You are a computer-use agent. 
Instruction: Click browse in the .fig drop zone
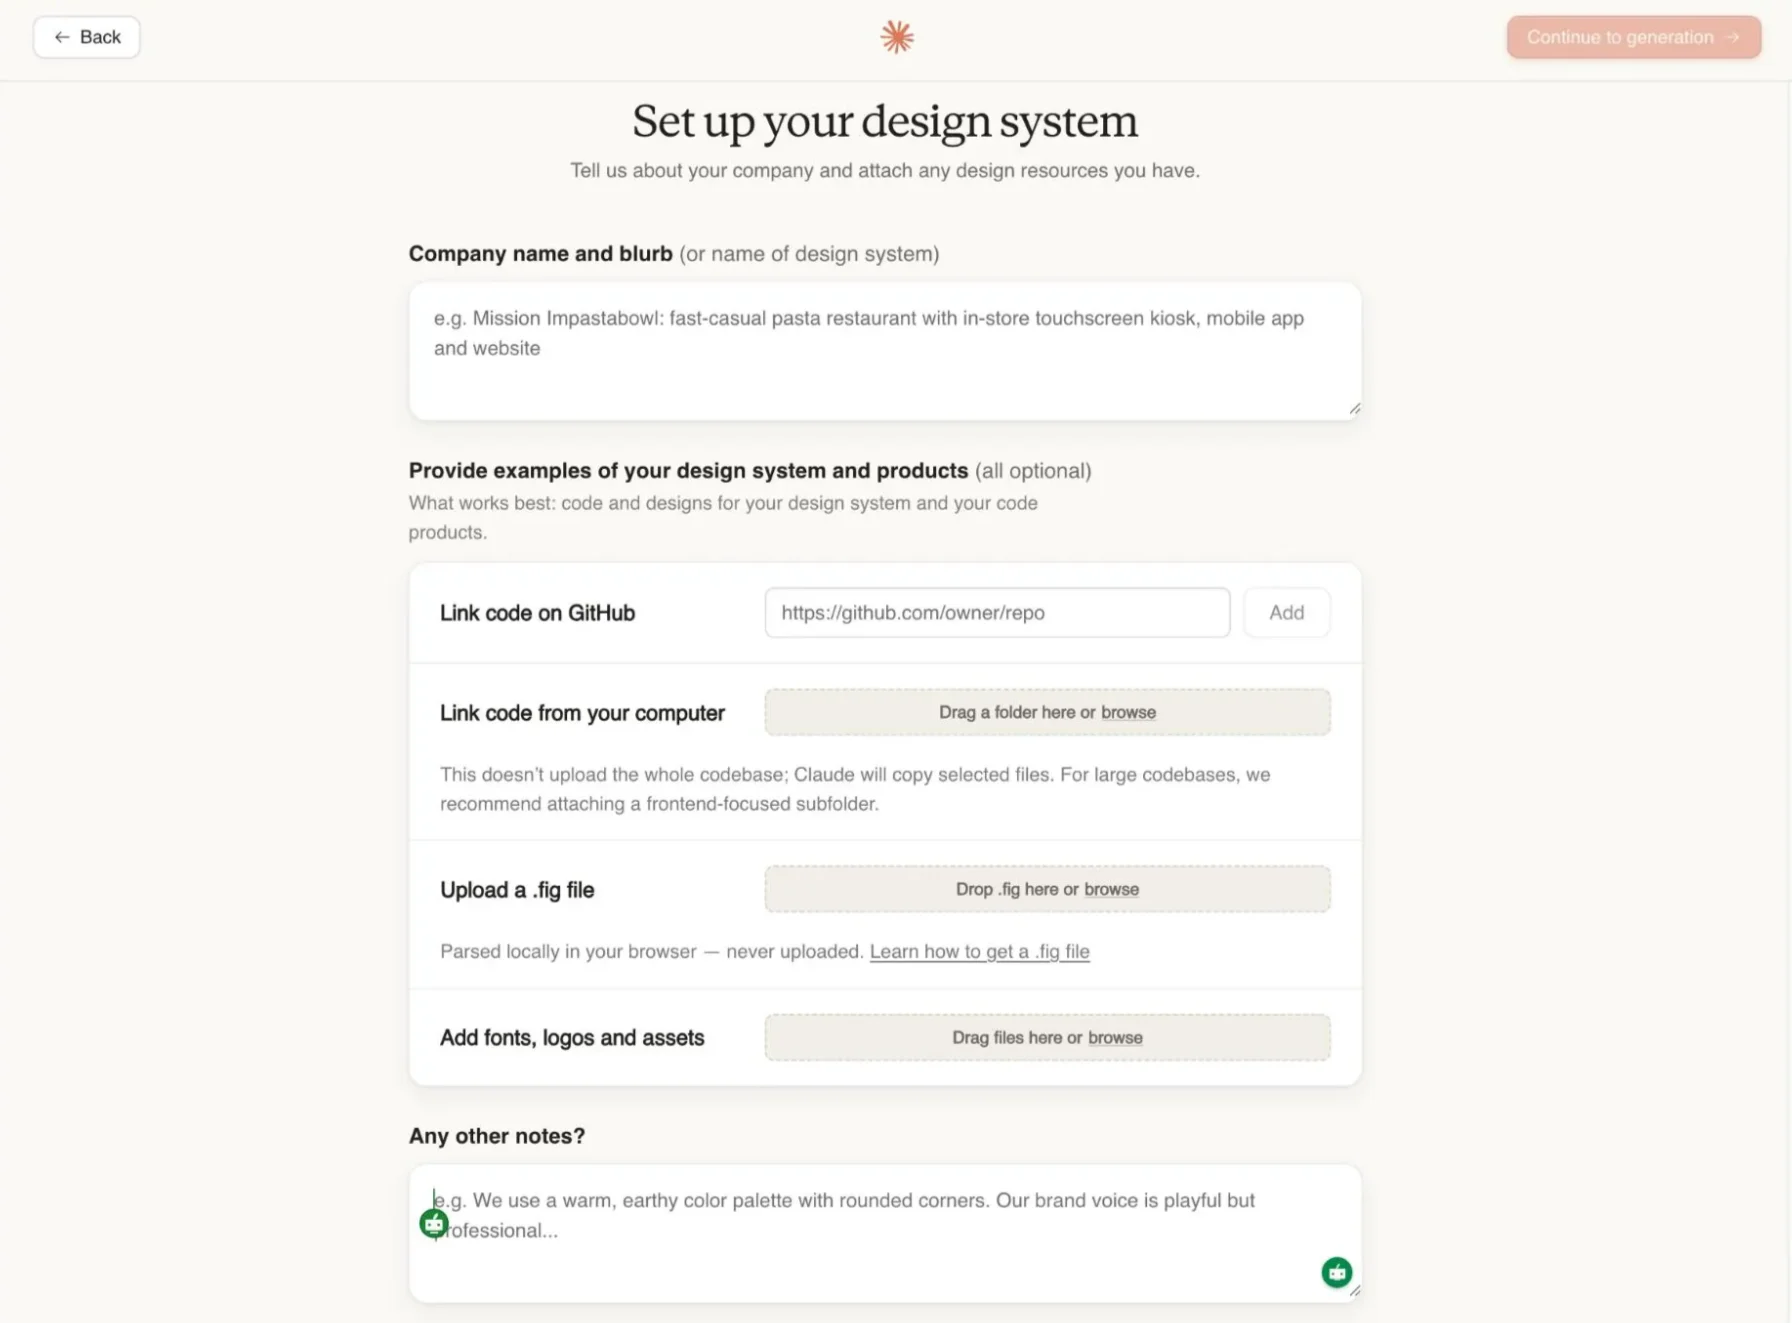point(1111,890)
